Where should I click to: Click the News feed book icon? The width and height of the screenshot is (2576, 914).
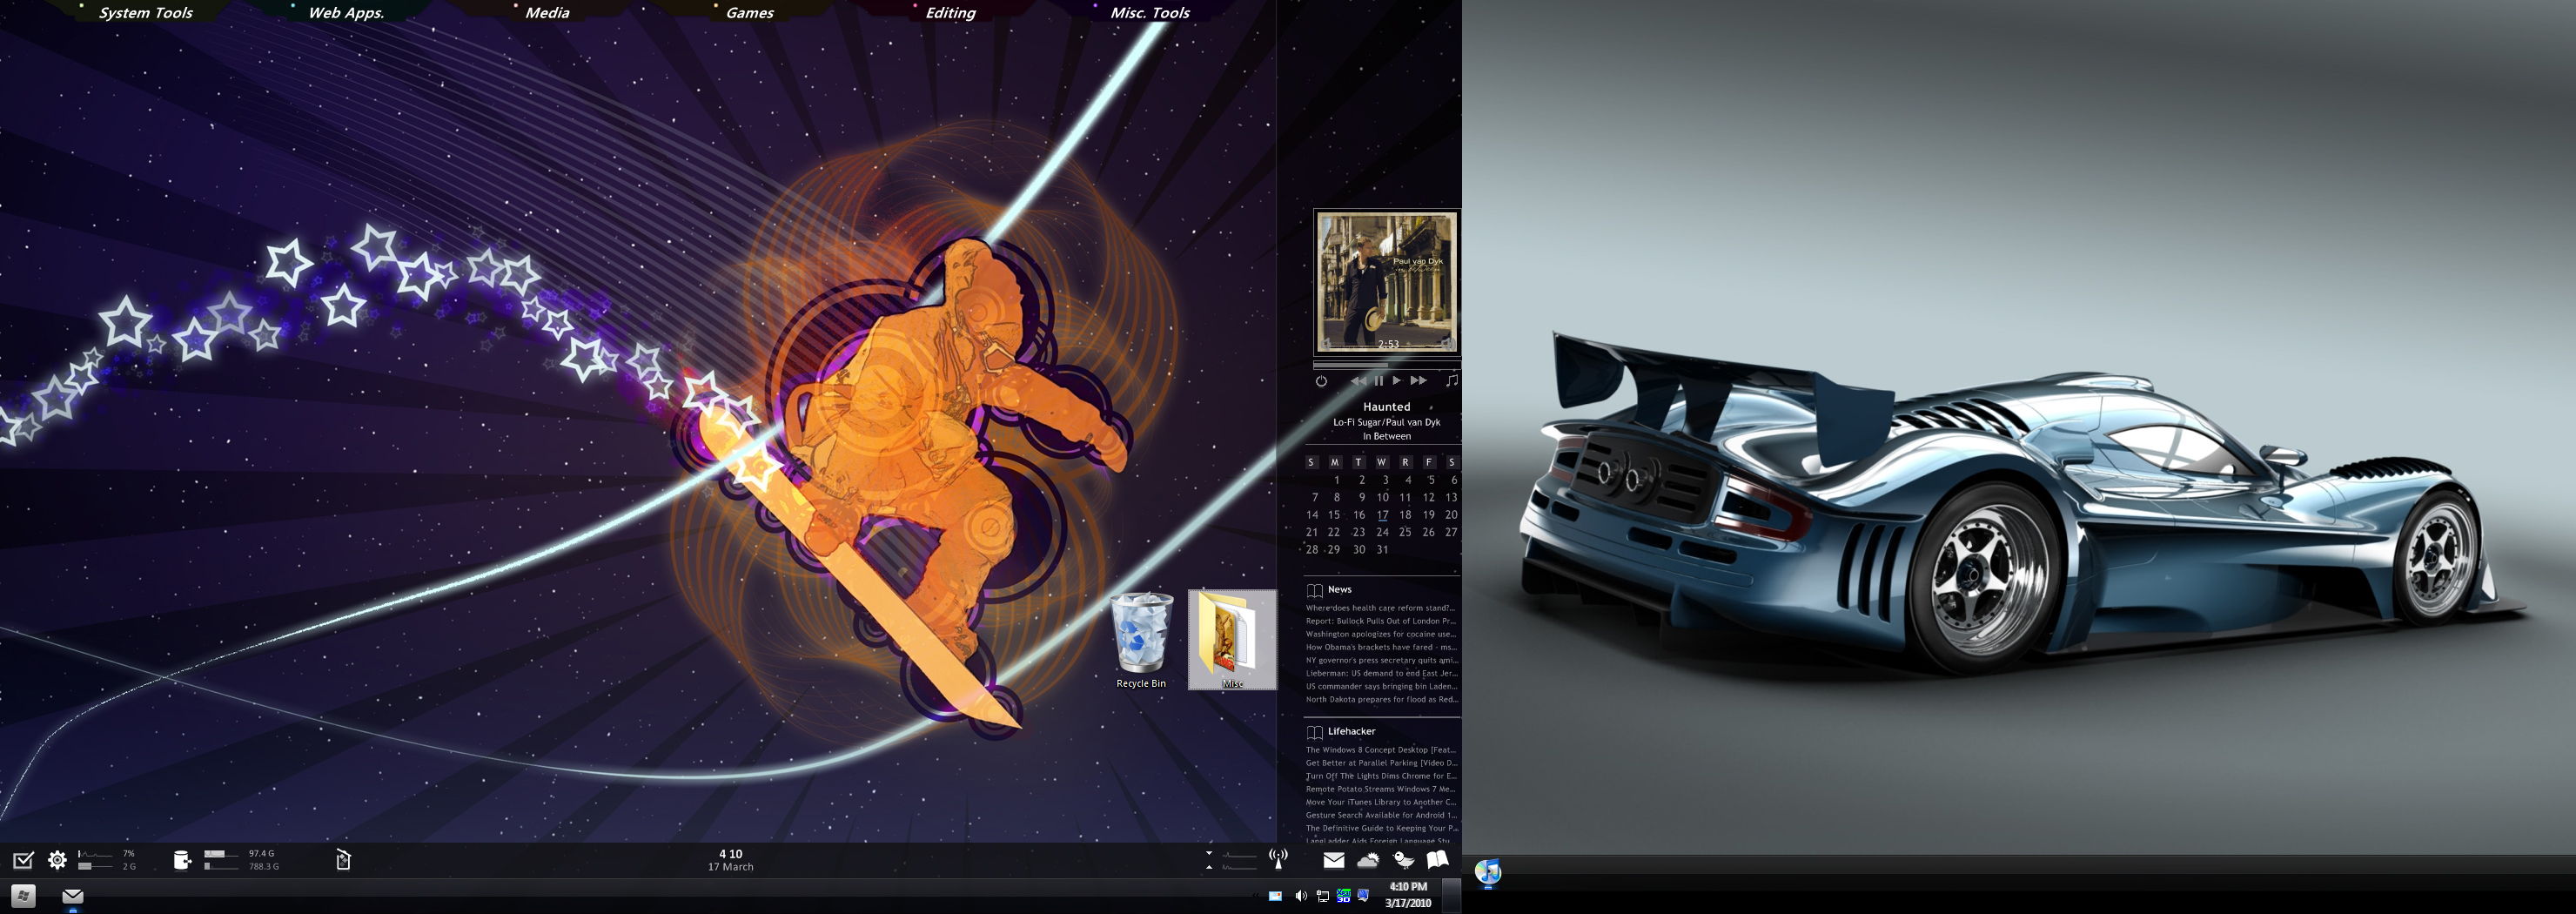coord(1315,591)
